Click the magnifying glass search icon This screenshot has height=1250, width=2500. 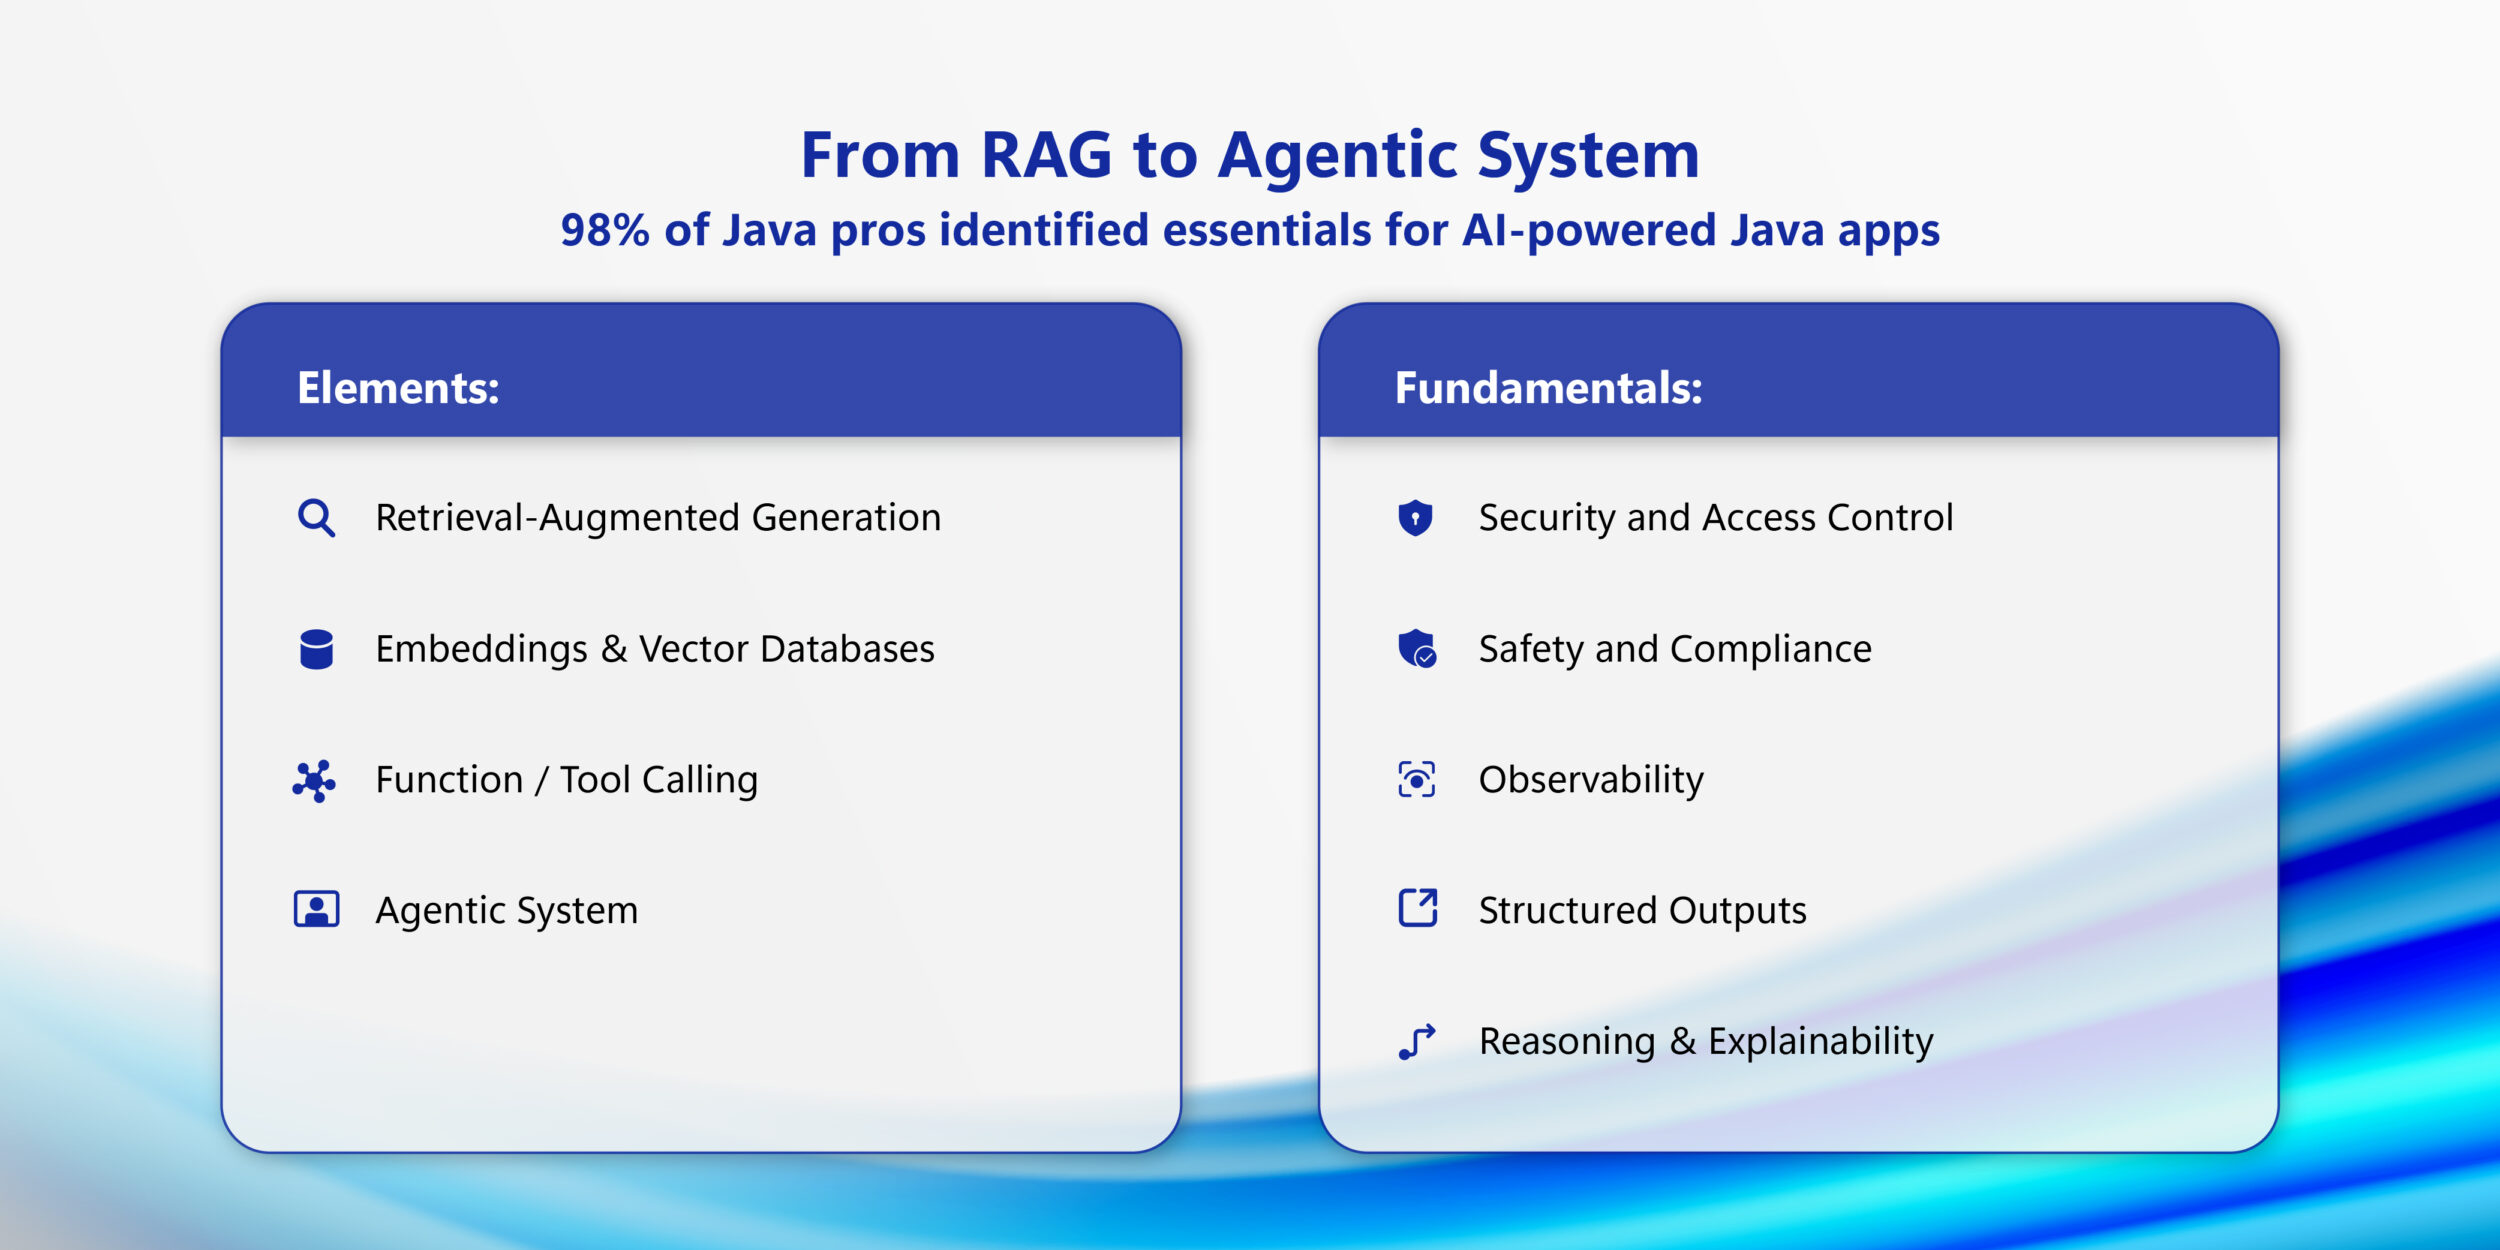(316, 518)
